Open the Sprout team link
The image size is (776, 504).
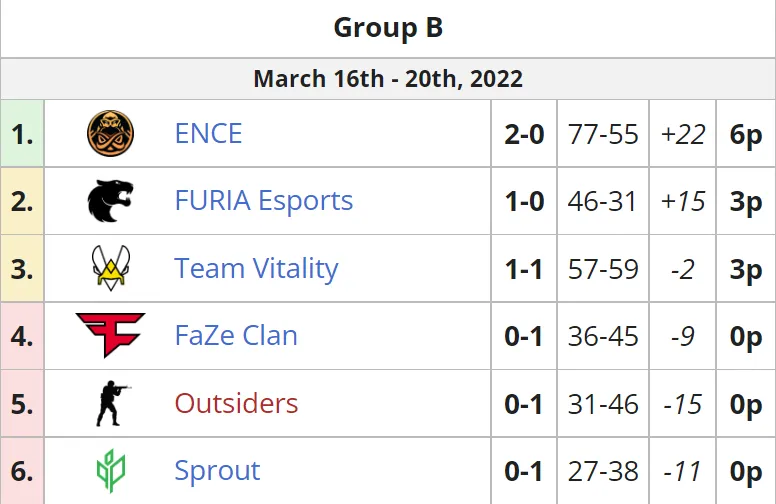pos(217,471)
